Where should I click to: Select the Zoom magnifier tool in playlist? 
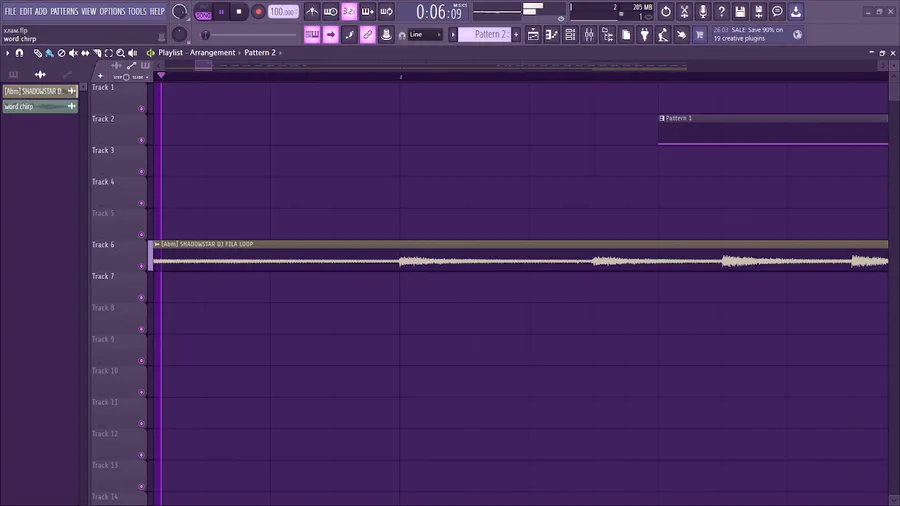pos(121,53)
